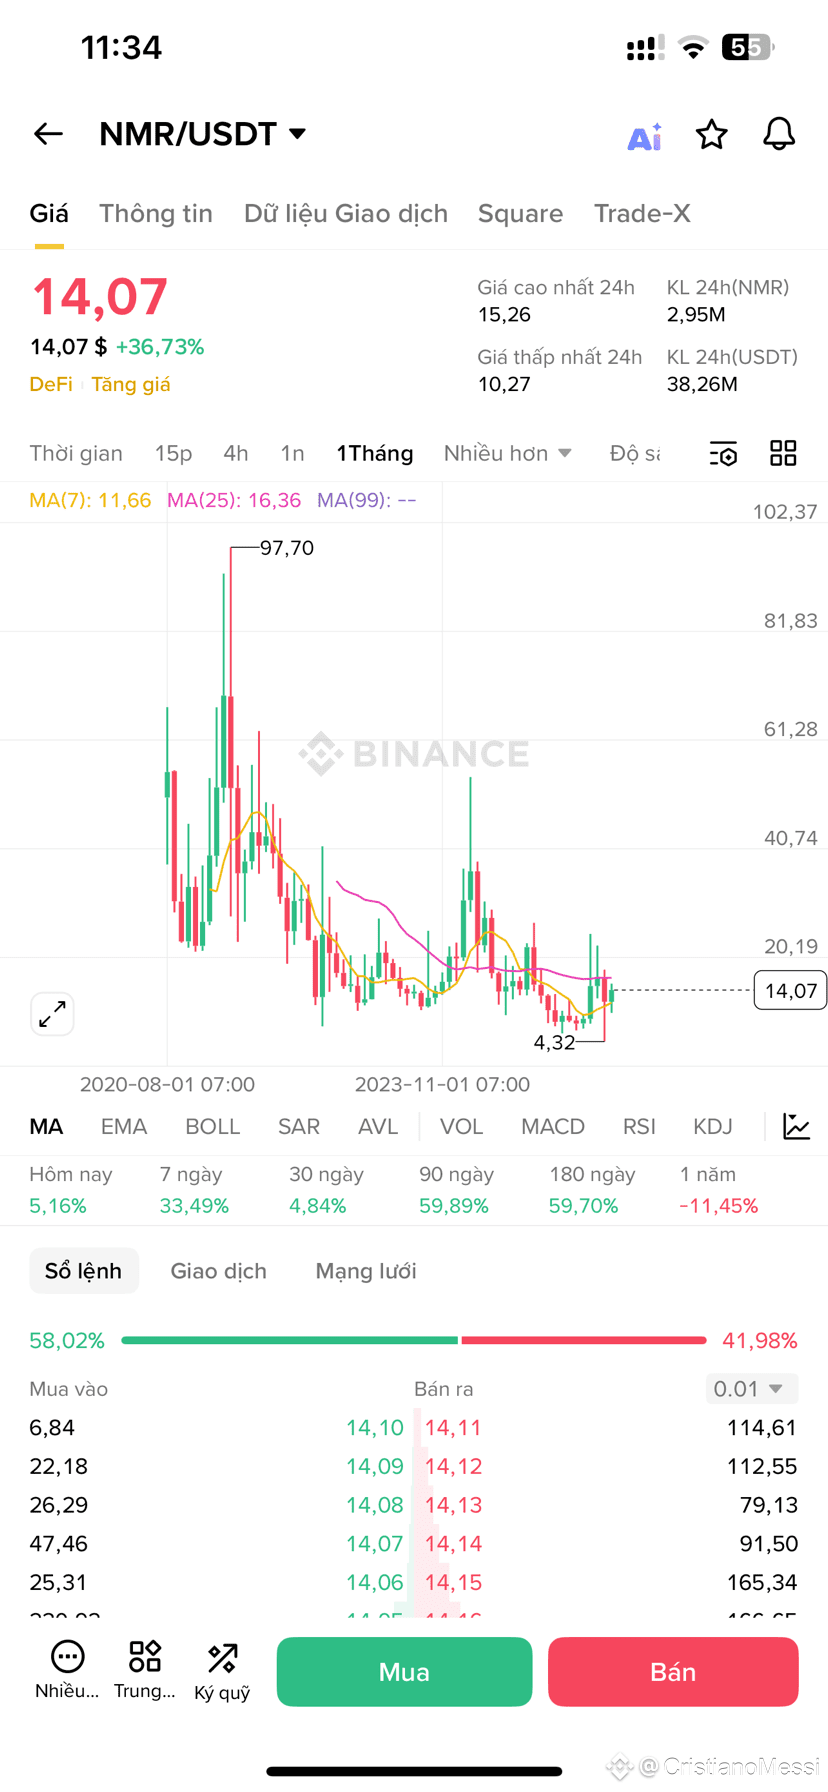The width and height of the screenshot is (828, 1792).
Task: Switch to the Giá tab
Action: (x=49, y=214)
